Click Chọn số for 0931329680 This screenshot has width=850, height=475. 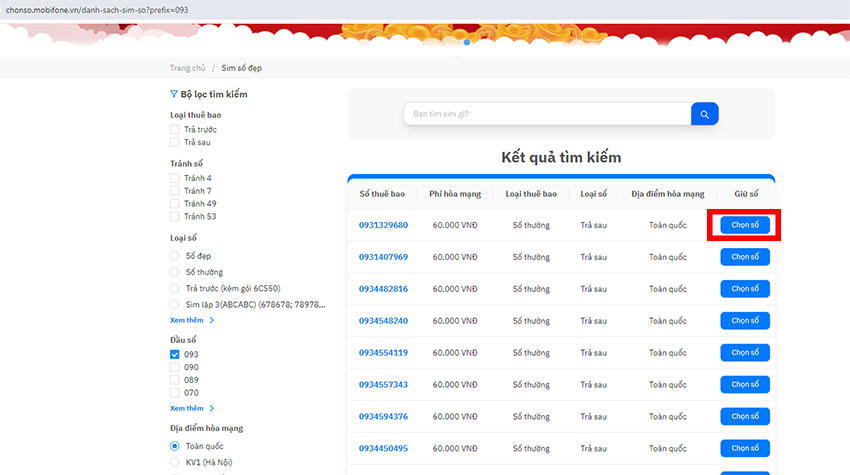pos(745,224)
